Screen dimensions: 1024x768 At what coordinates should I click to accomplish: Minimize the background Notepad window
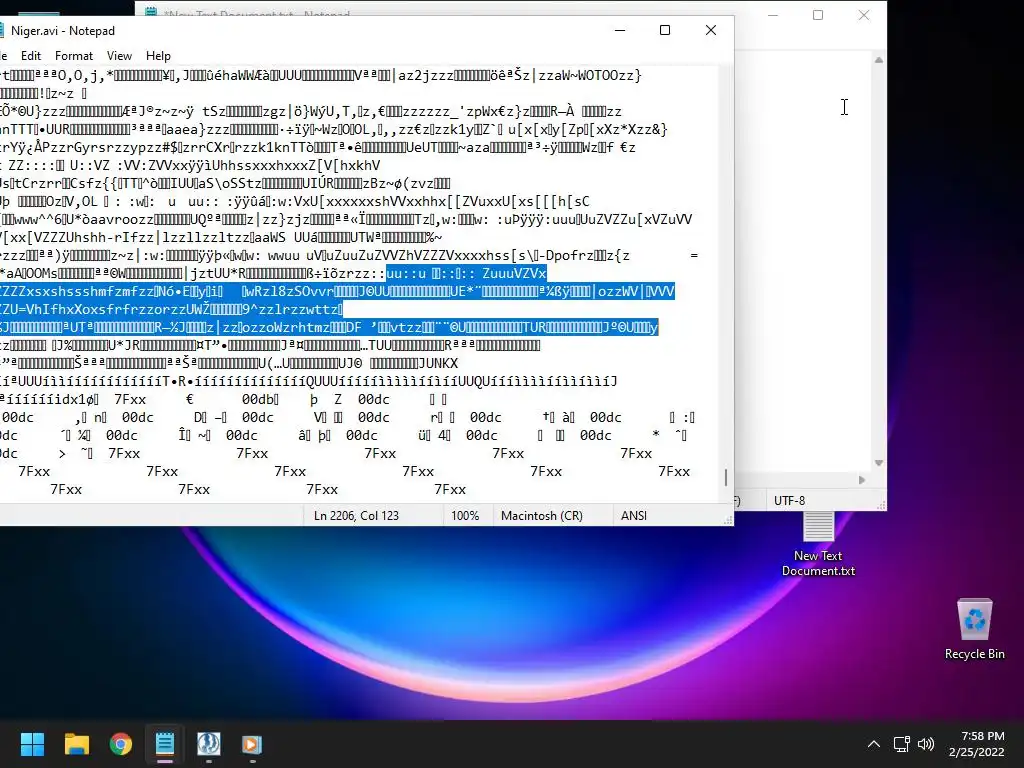(773, 15)
